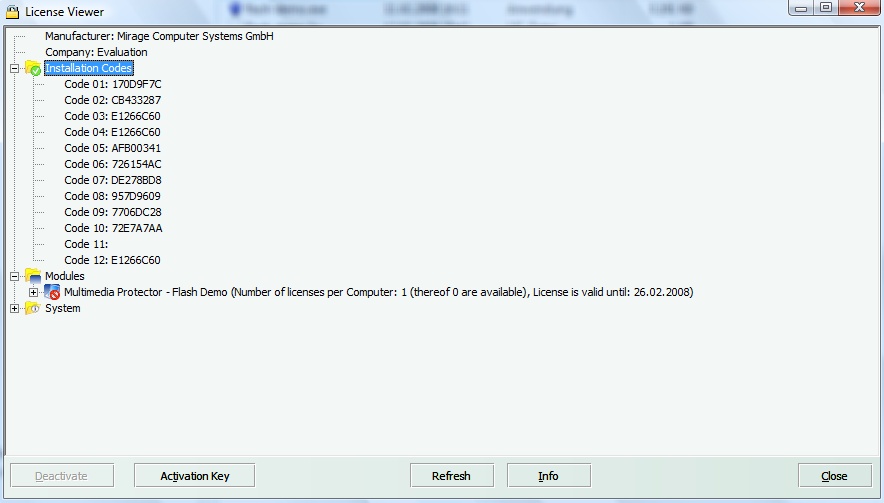The height and width of the screenshot is (503, 884).
Task: Click the Installation Codes folder icon
Action: 33,69
